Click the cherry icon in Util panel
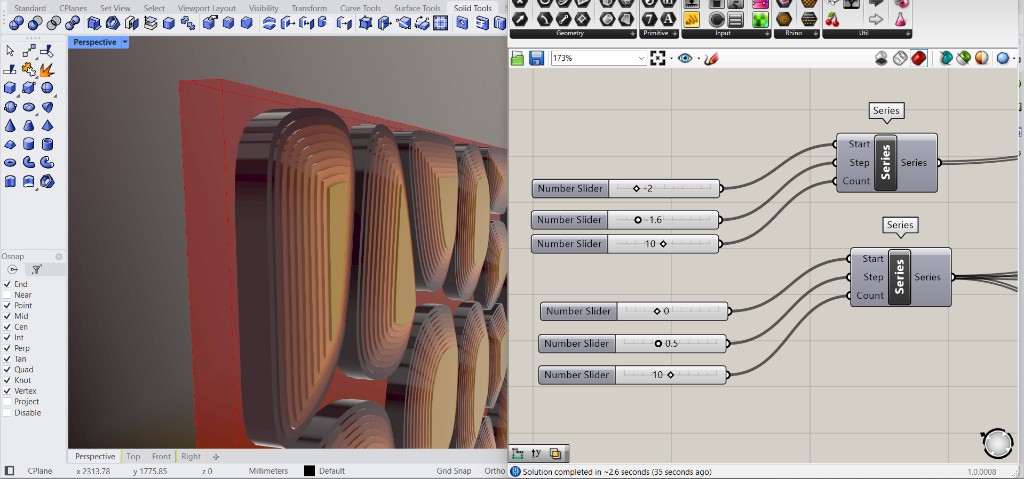 (833, 20)
